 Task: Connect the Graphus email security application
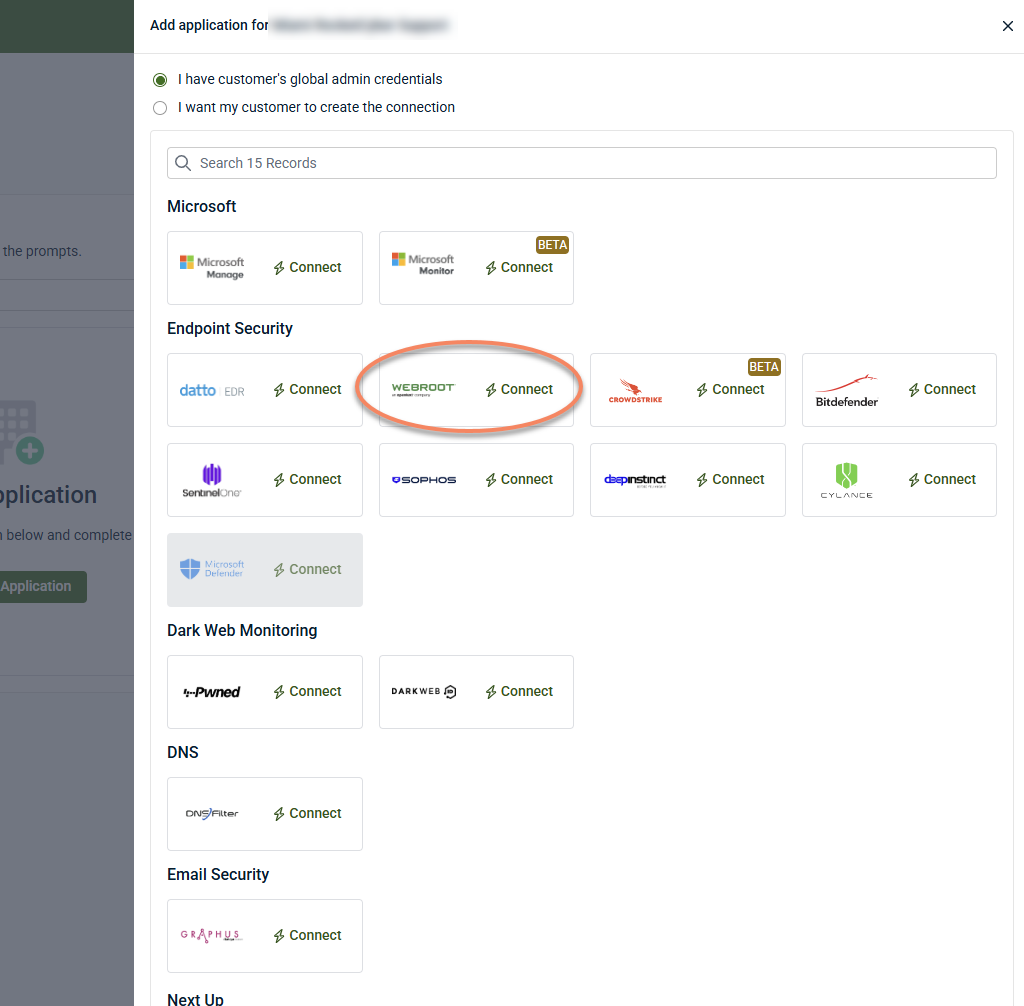click(x=307, y=935)
